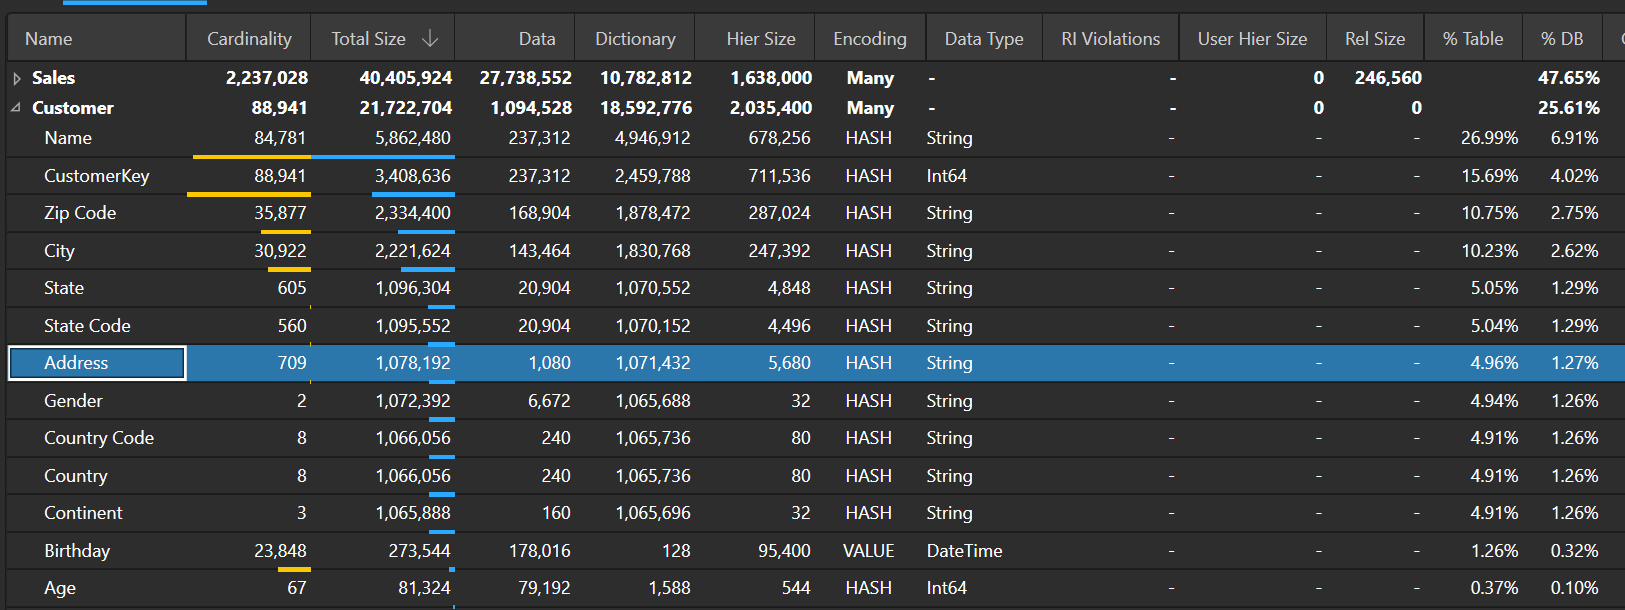Click the Dictionary column header
Screen dimensions: 1625x610
coord(635,39)
